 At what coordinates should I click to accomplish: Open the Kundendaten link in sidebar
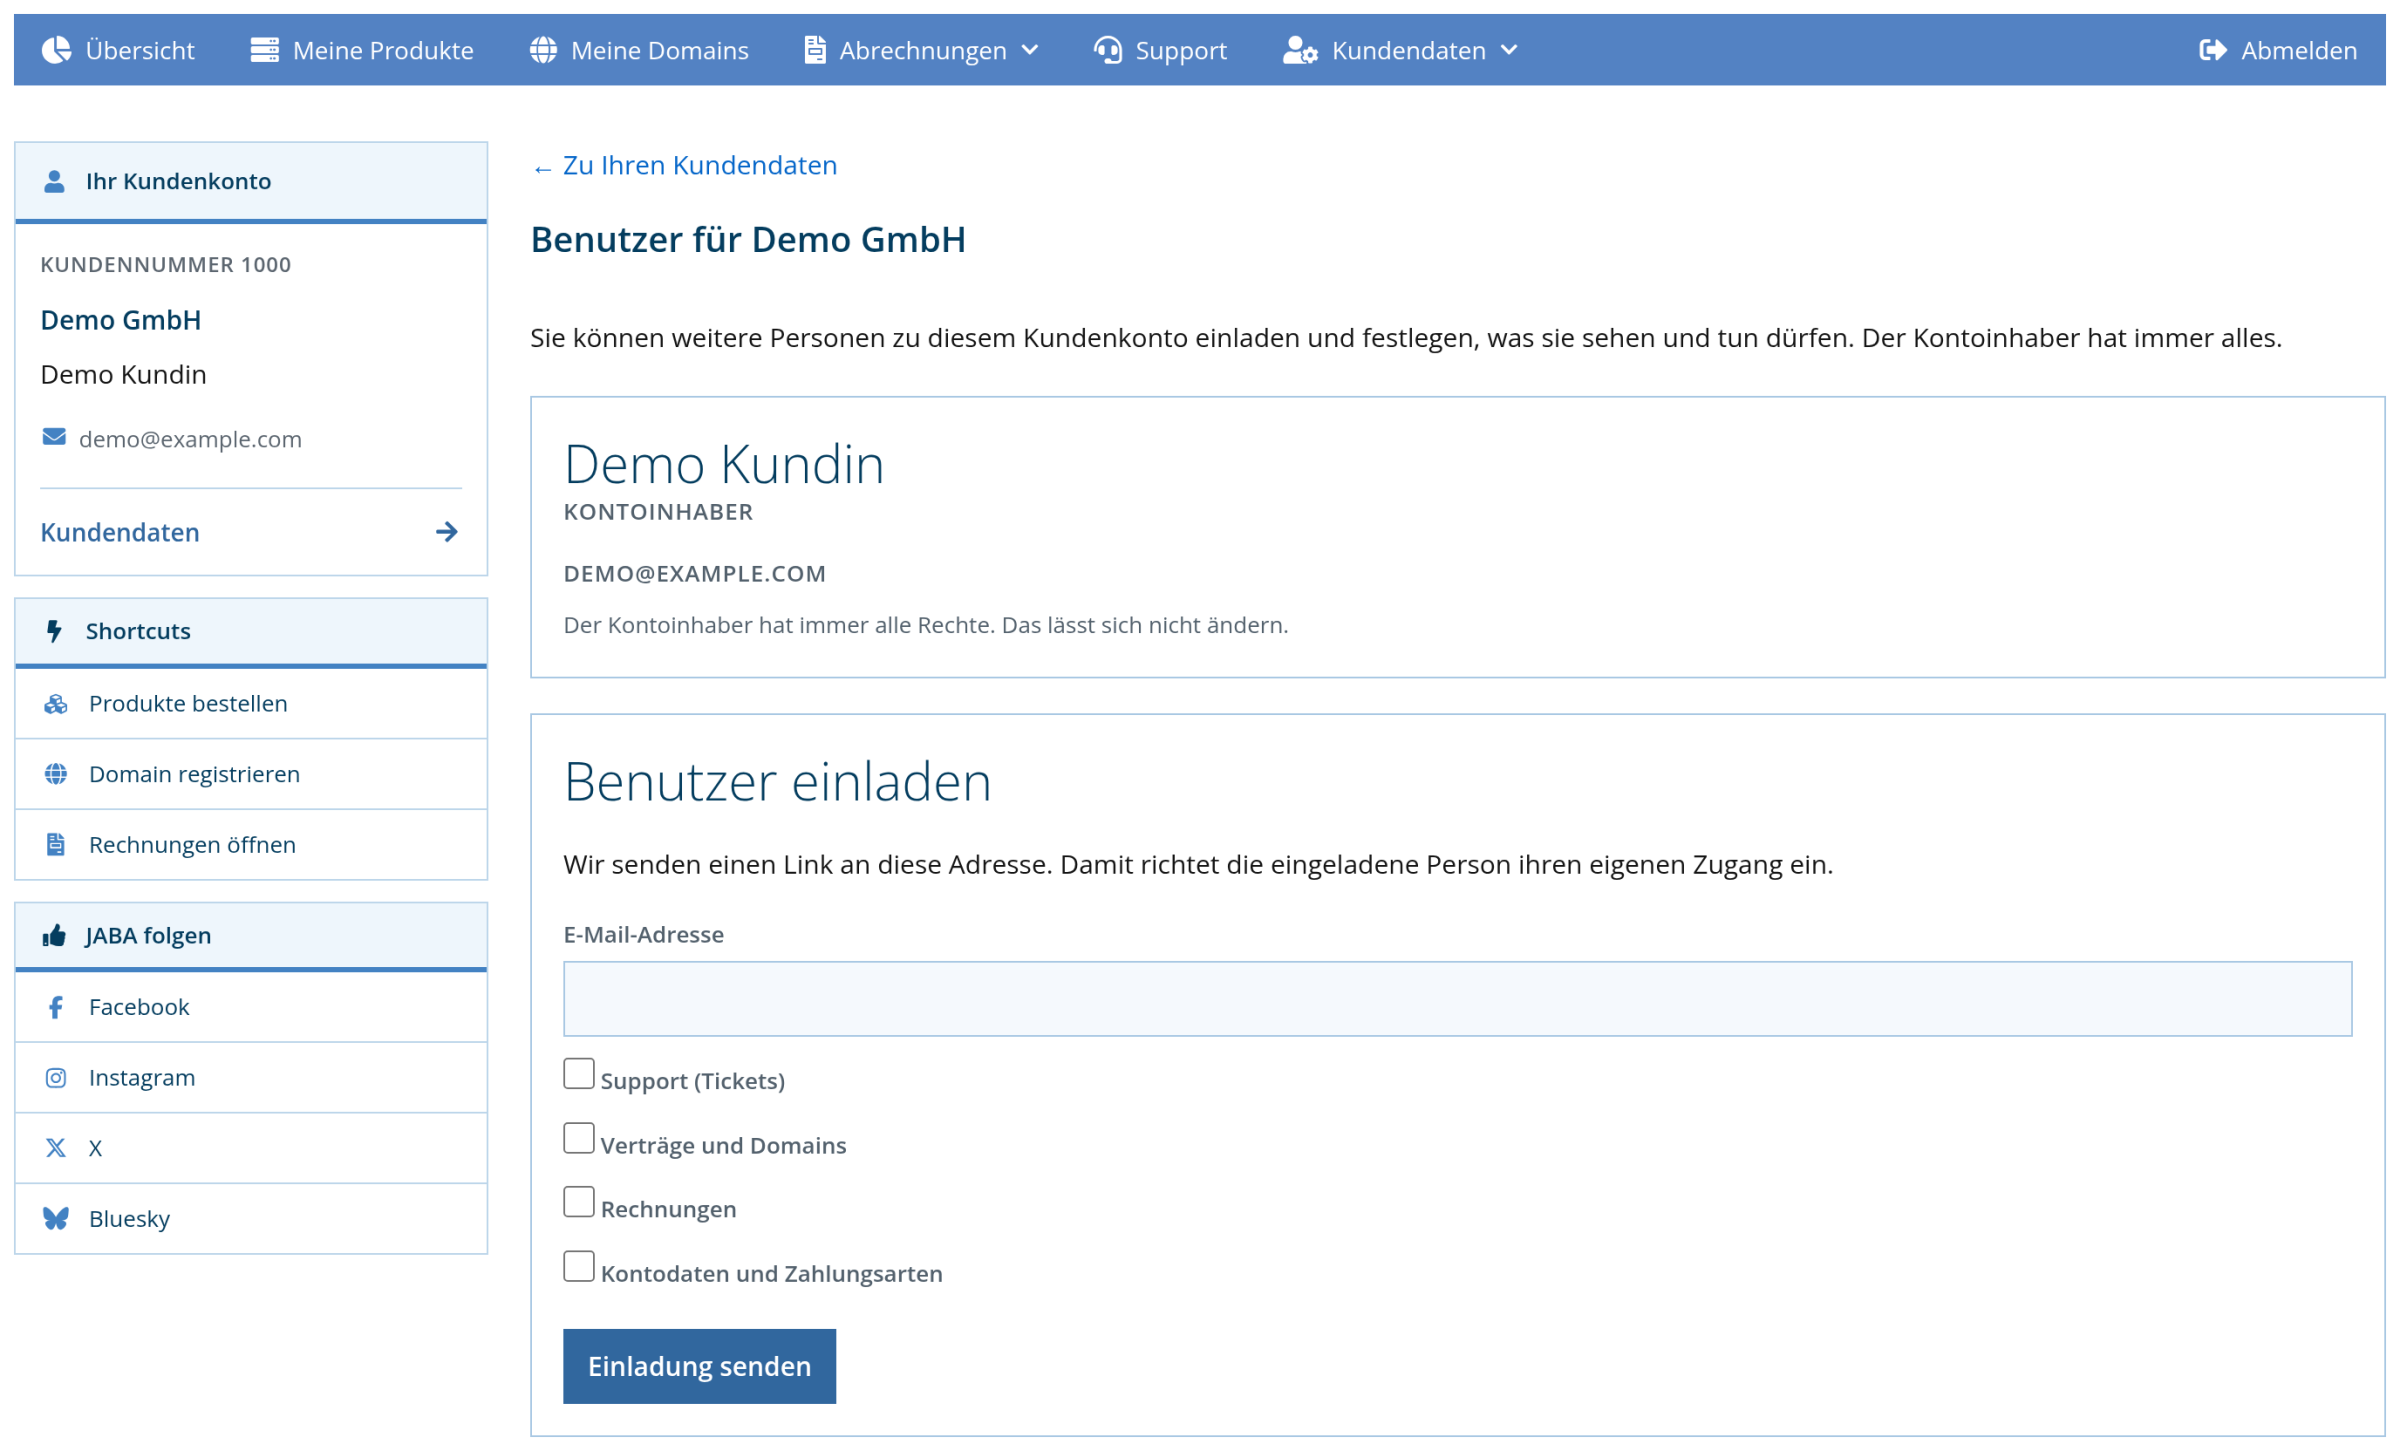(x=250, y=532)
